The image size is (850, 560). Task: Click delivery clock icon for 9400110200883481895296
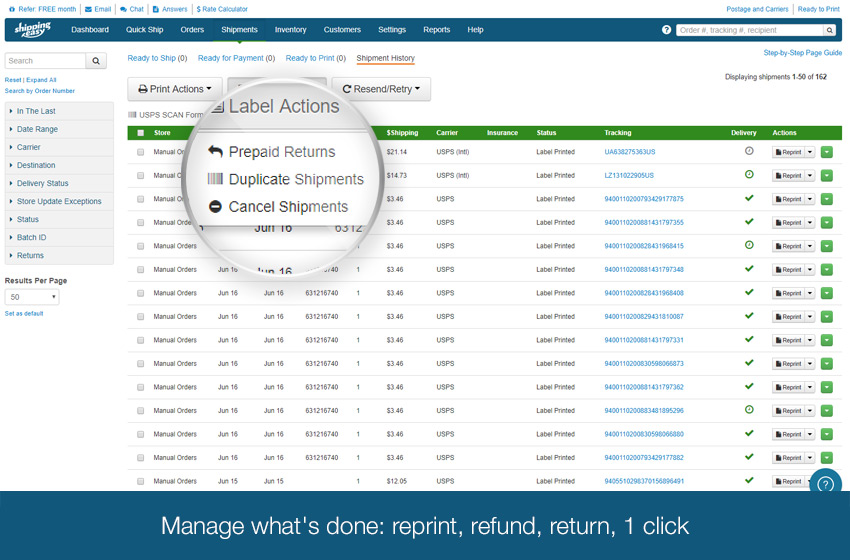coord(749,409)
